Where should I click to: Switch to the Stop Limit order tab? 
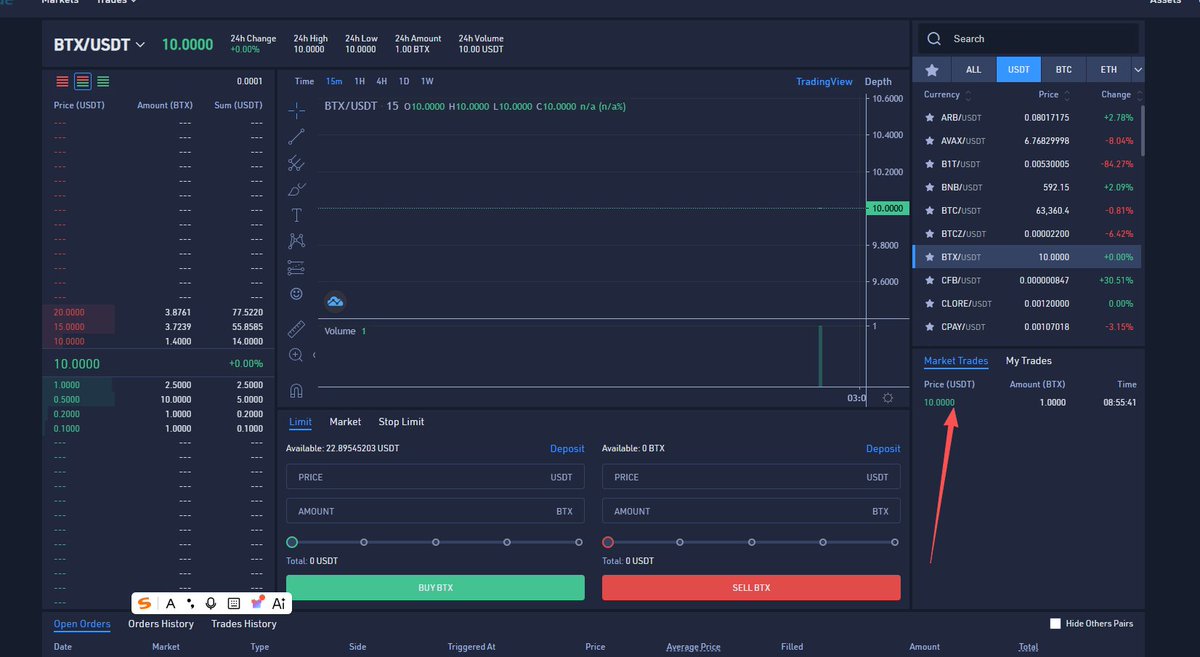[x=401, y=422]
